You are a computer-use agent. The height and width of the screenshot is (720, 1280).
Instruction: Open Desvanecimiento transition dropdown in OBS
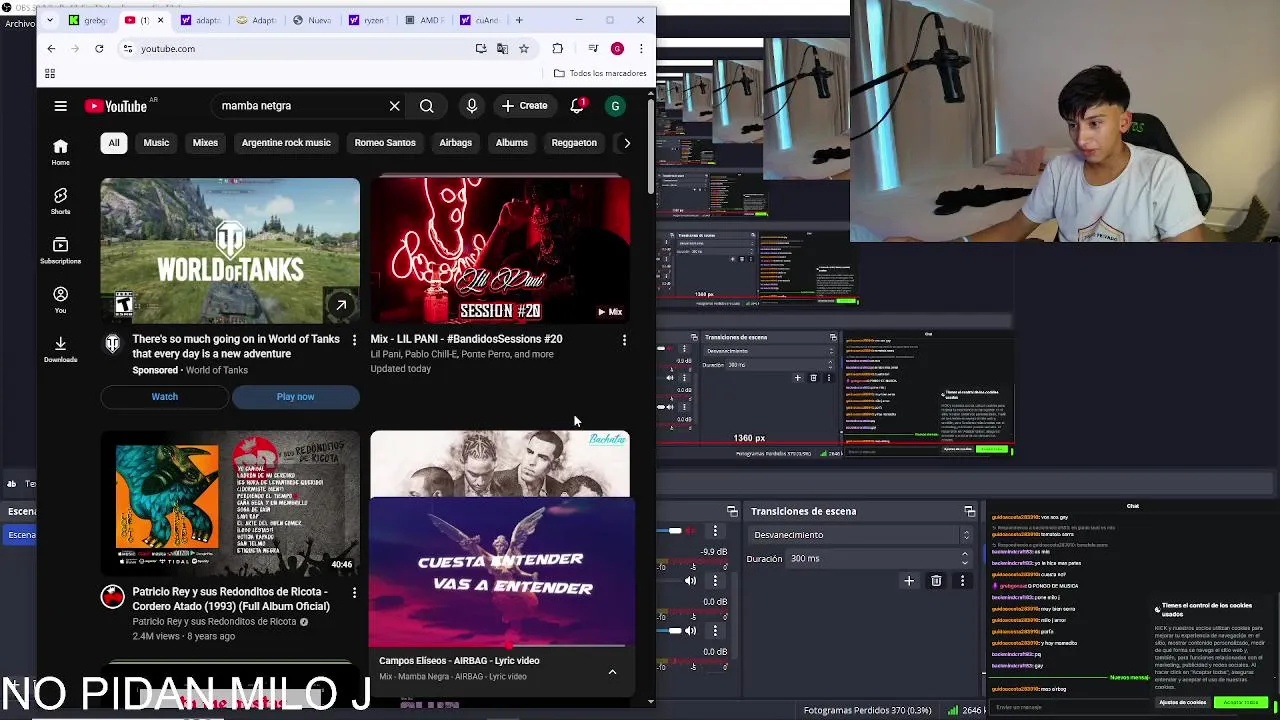860,535
